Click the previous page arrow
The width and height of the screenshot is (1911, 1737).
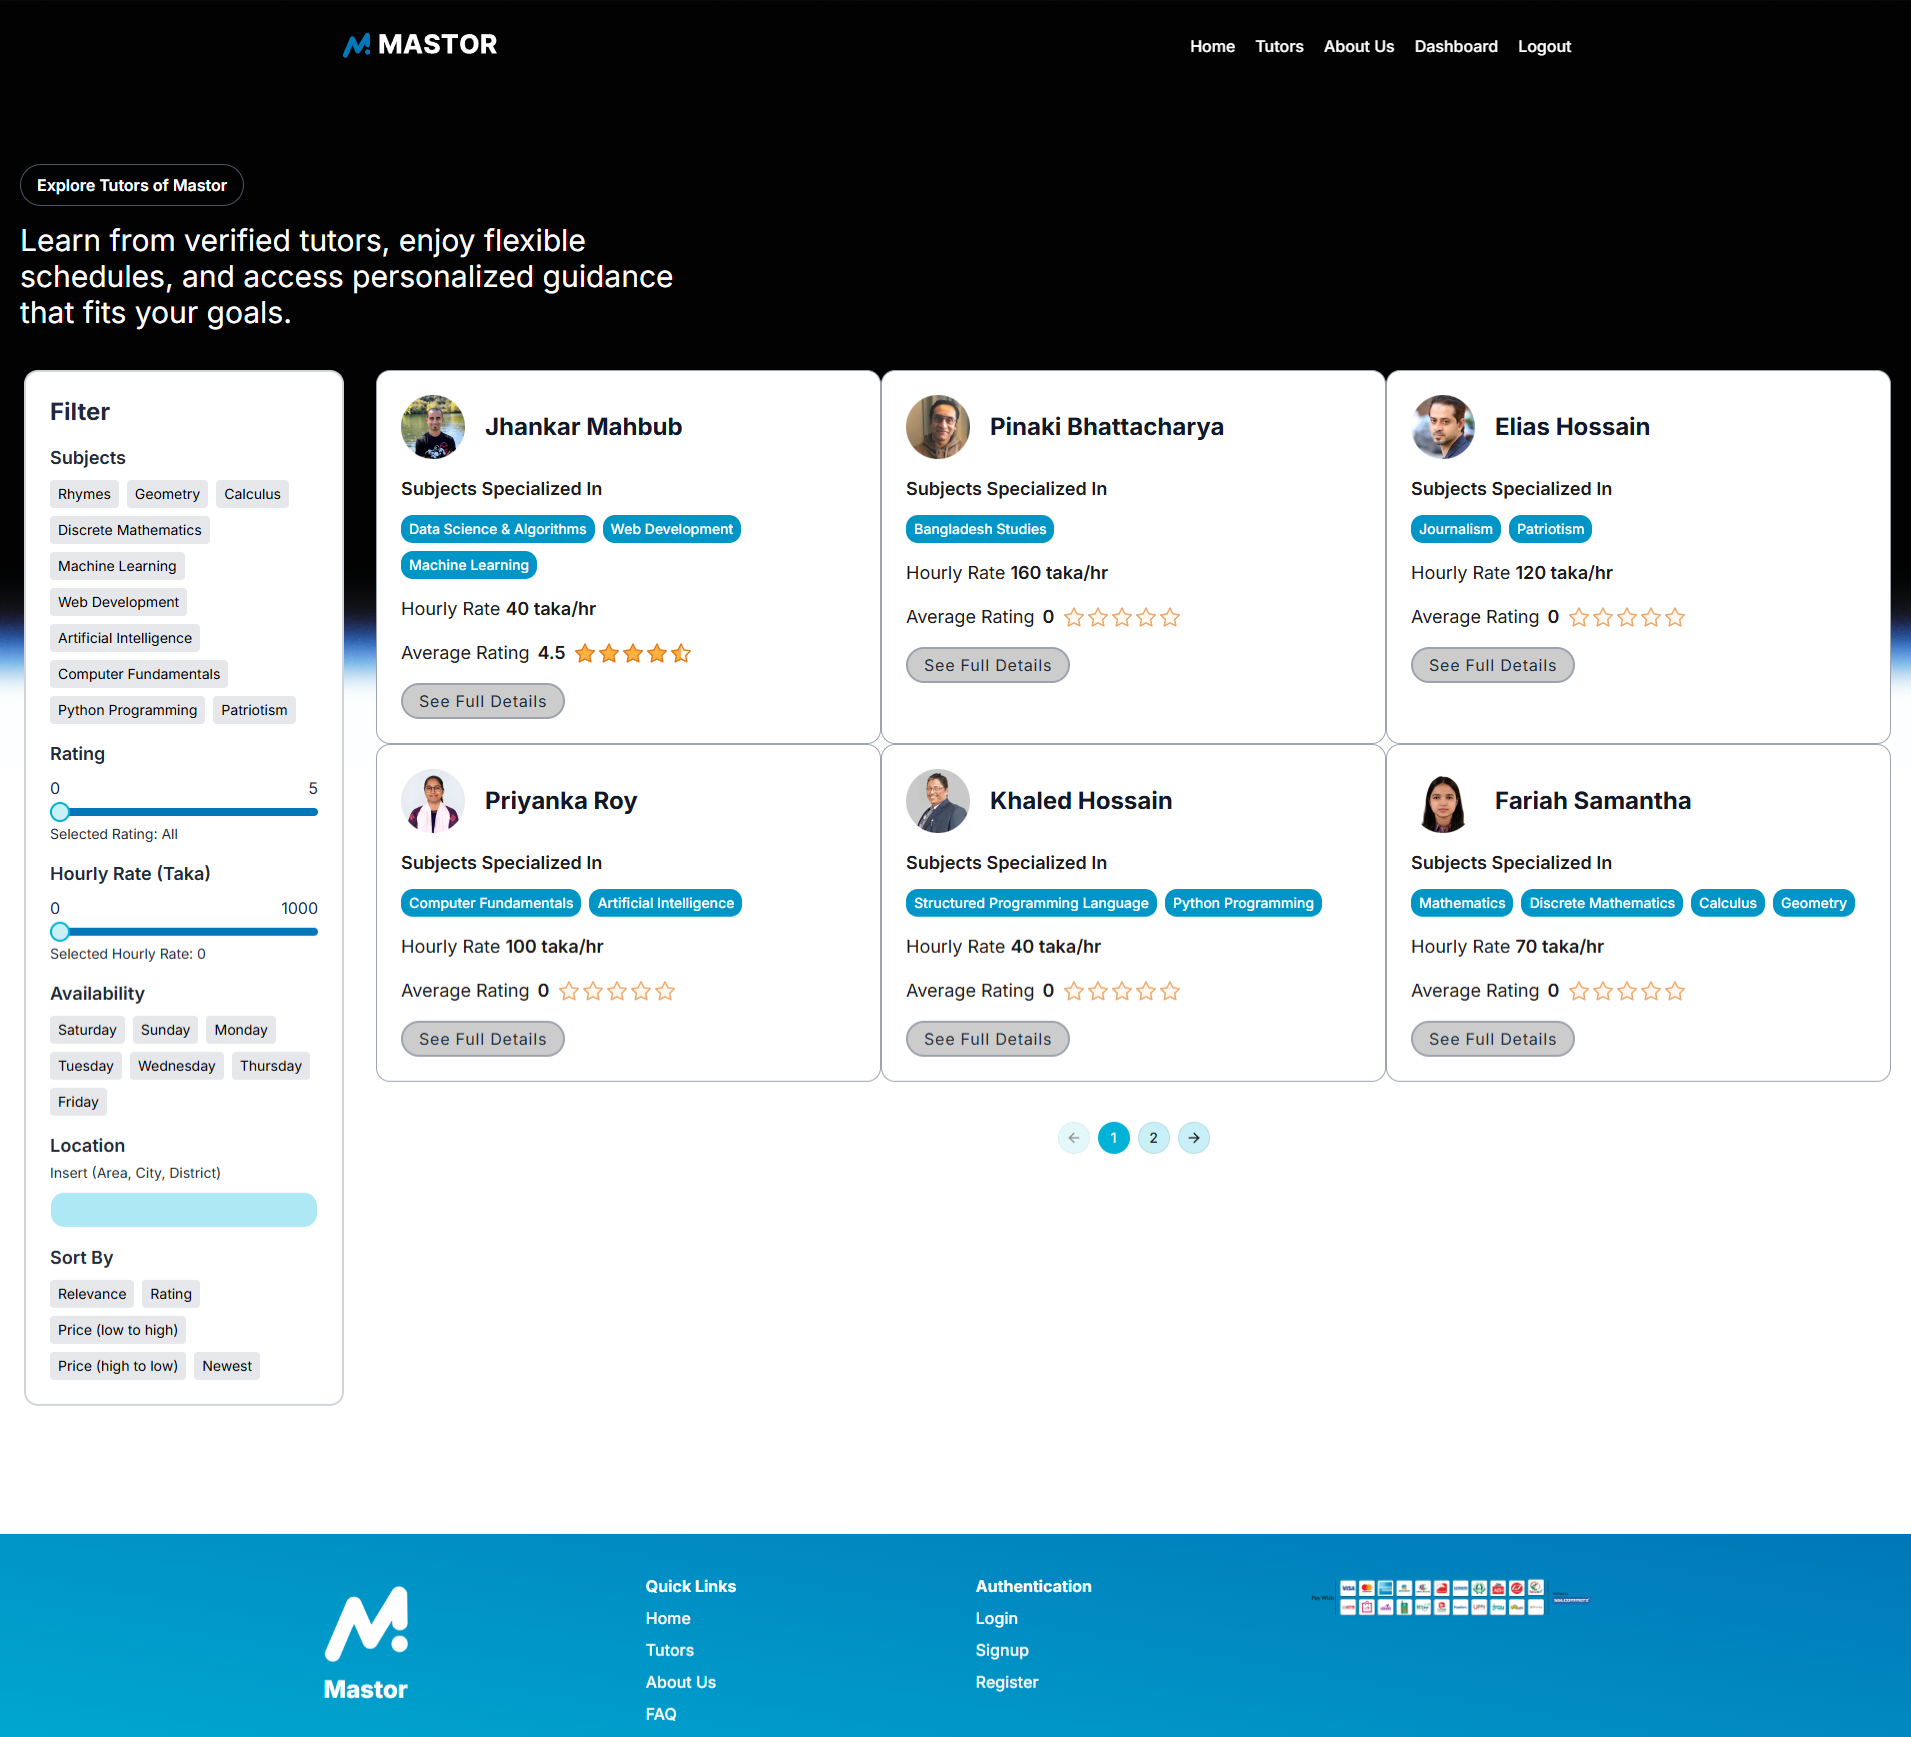(1073, 1138)
